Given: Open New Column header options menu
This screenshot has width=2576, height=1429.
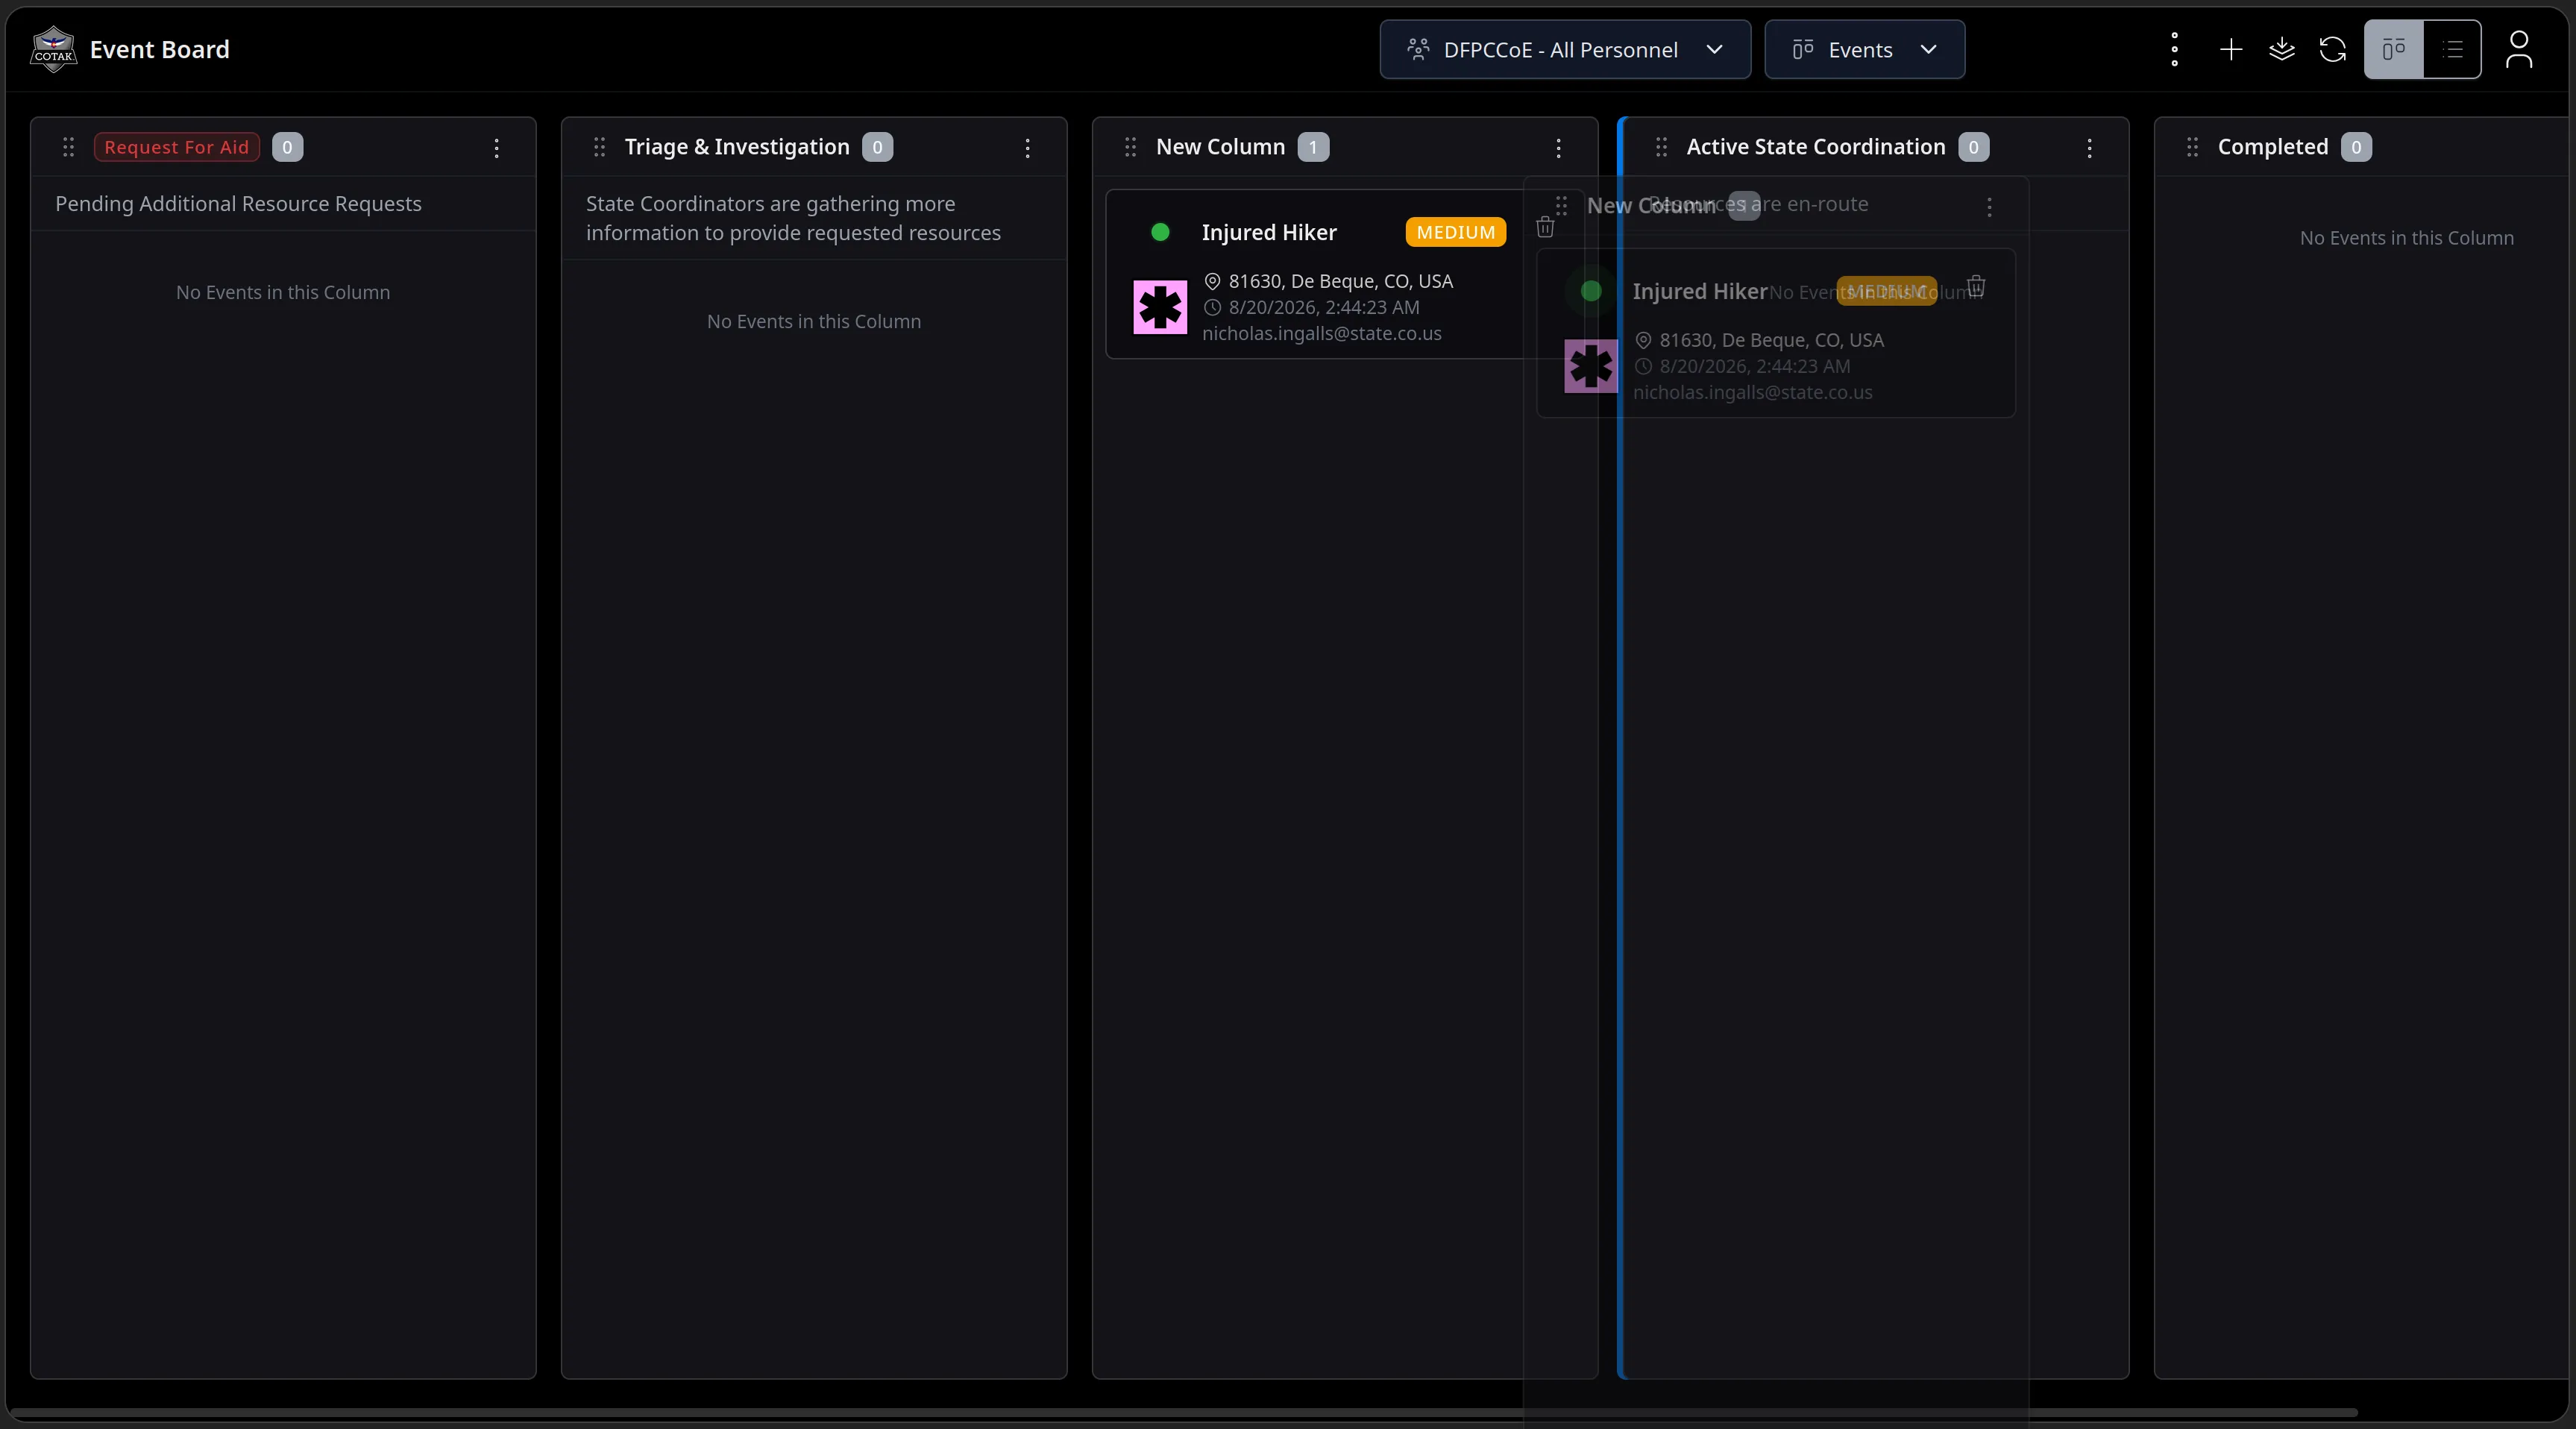Looking at the screenshot, I should pos(1559,148).
